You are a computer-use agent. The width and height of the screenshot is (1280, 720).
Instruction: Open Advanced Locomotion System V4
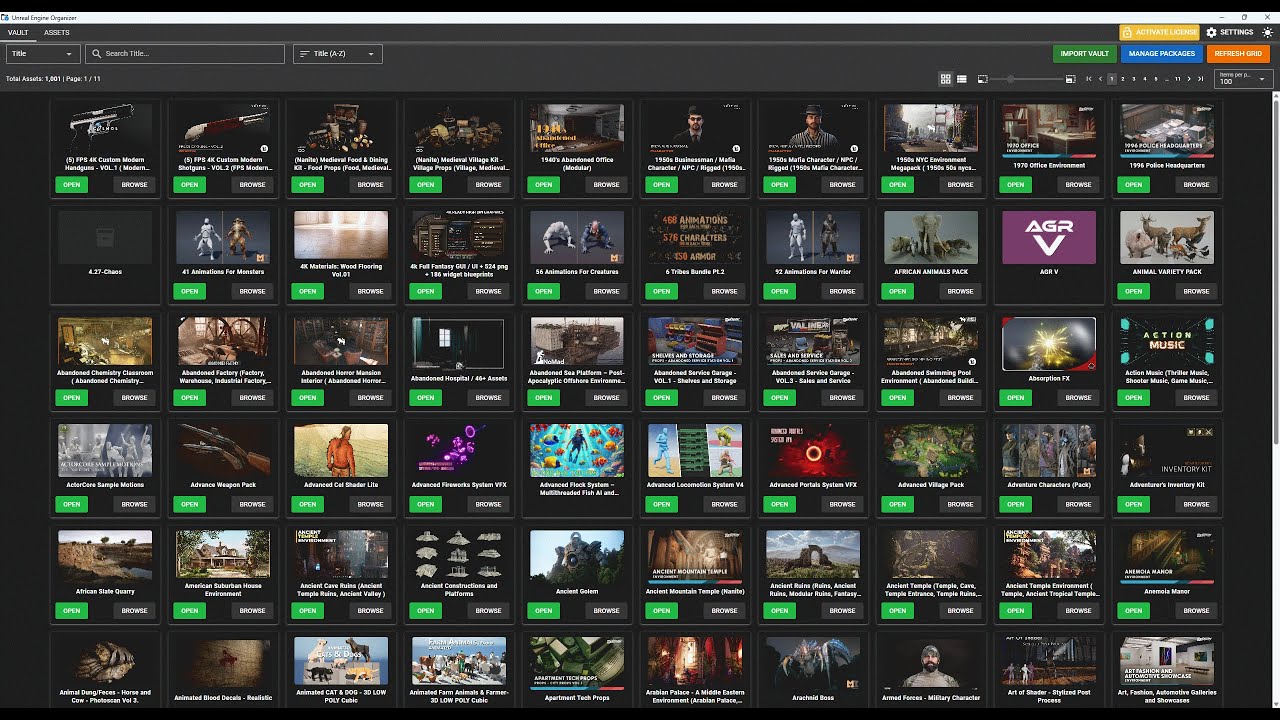661,504
